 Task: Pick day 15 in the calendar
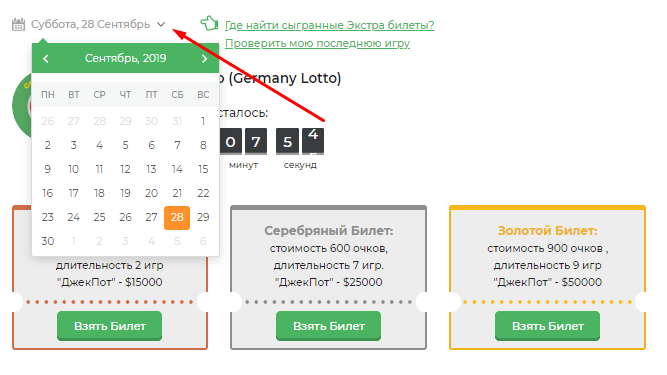click(x=203, y=169)
